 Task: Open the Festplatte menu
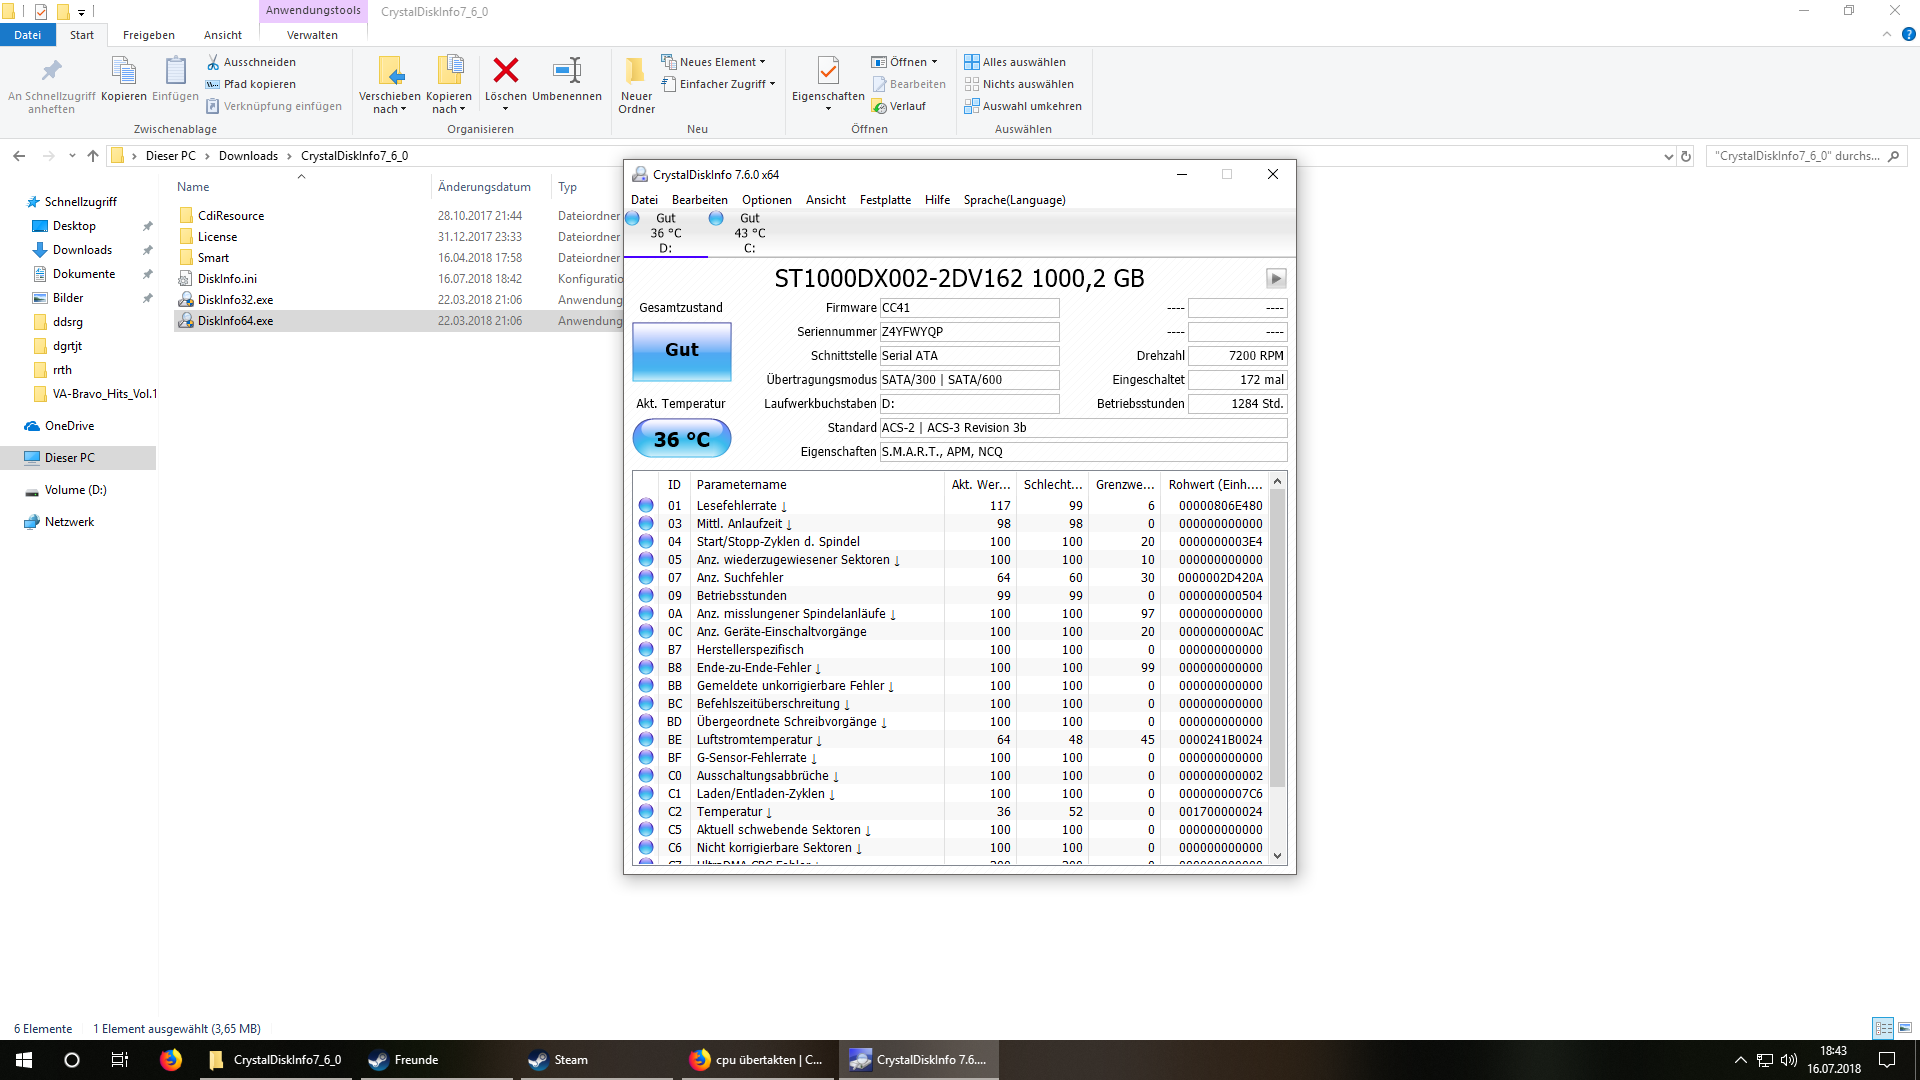click(885, 200)
